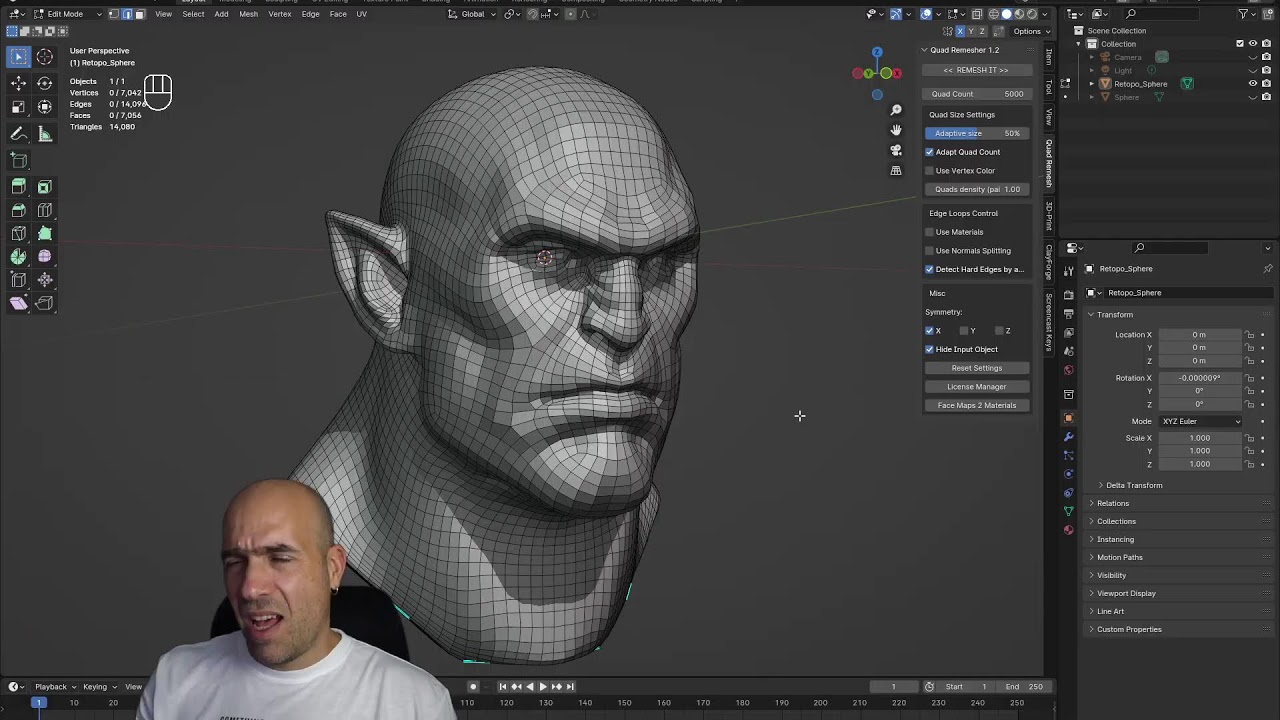Viewport: 1280px width, 720px height.
Task: Choose the Move tool
Action: [x=18, y=83]
